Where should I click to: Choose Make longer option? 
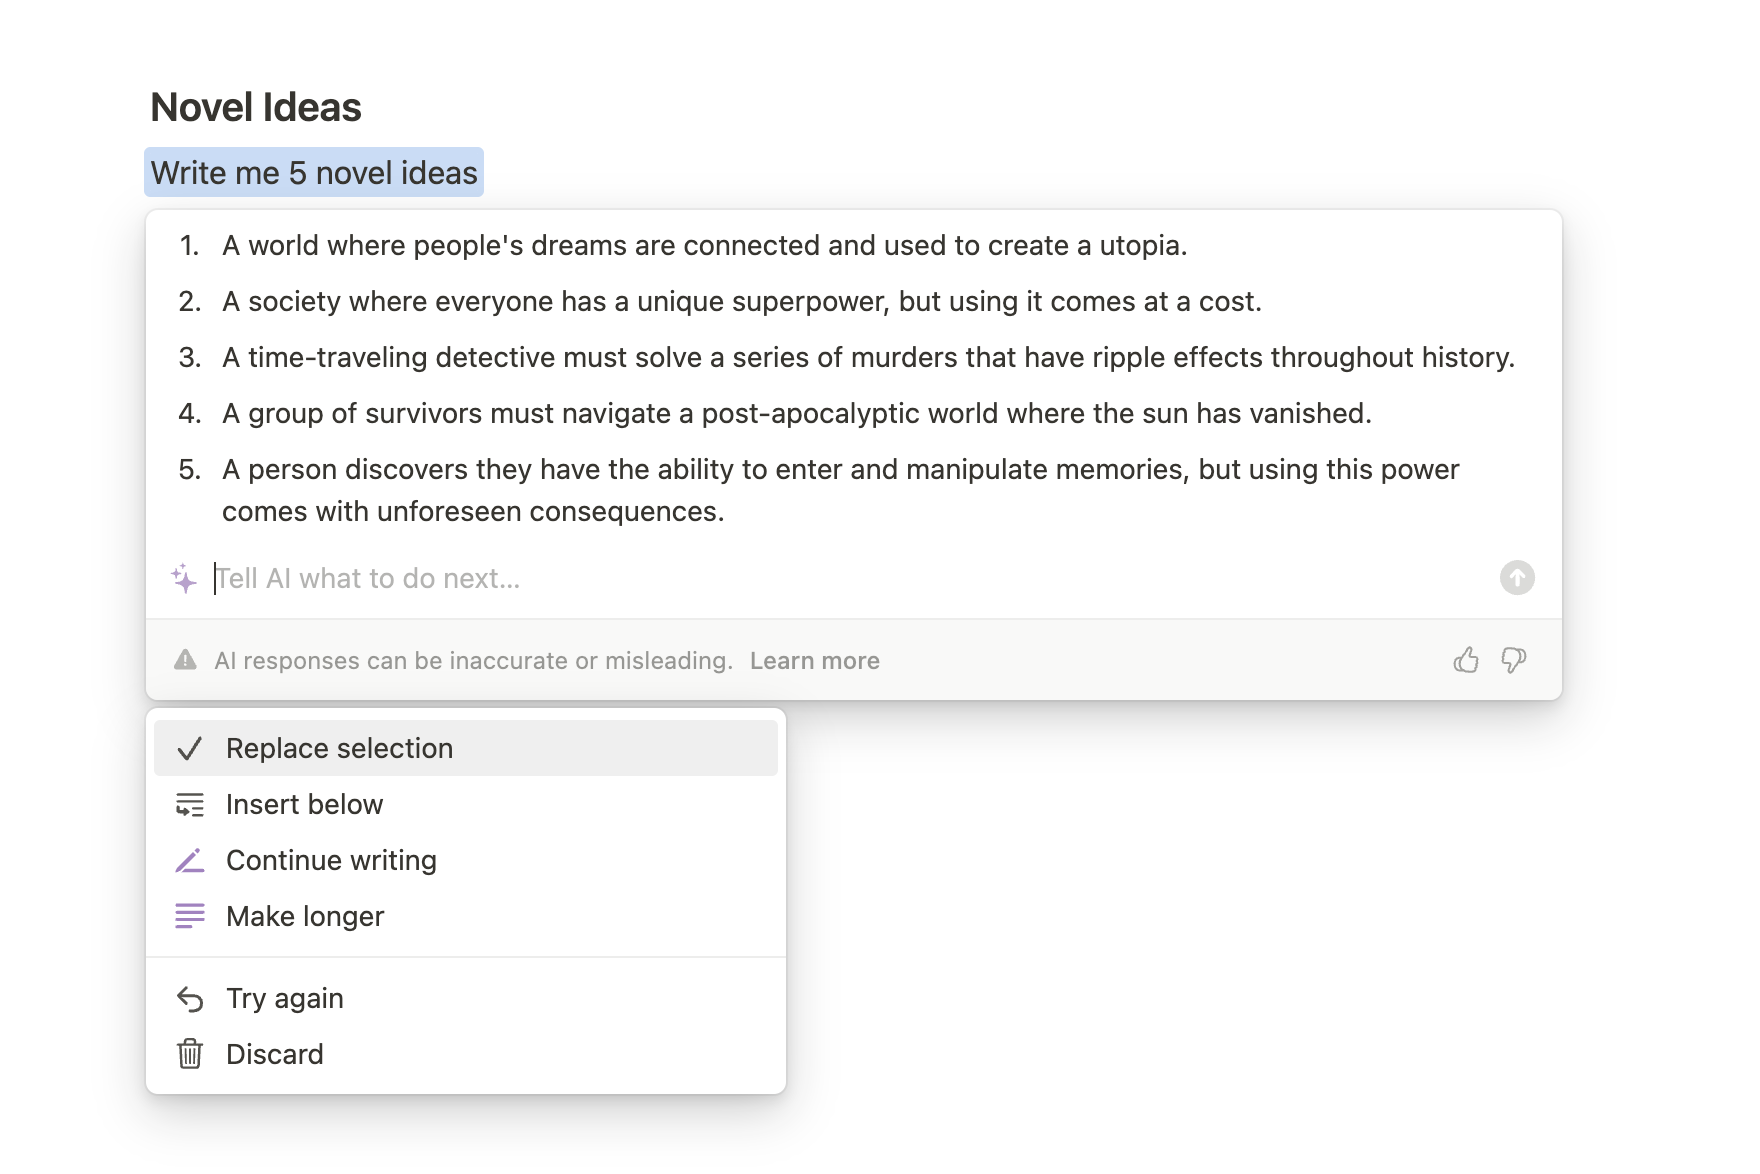pyautogui.click(x=466, y=916)
